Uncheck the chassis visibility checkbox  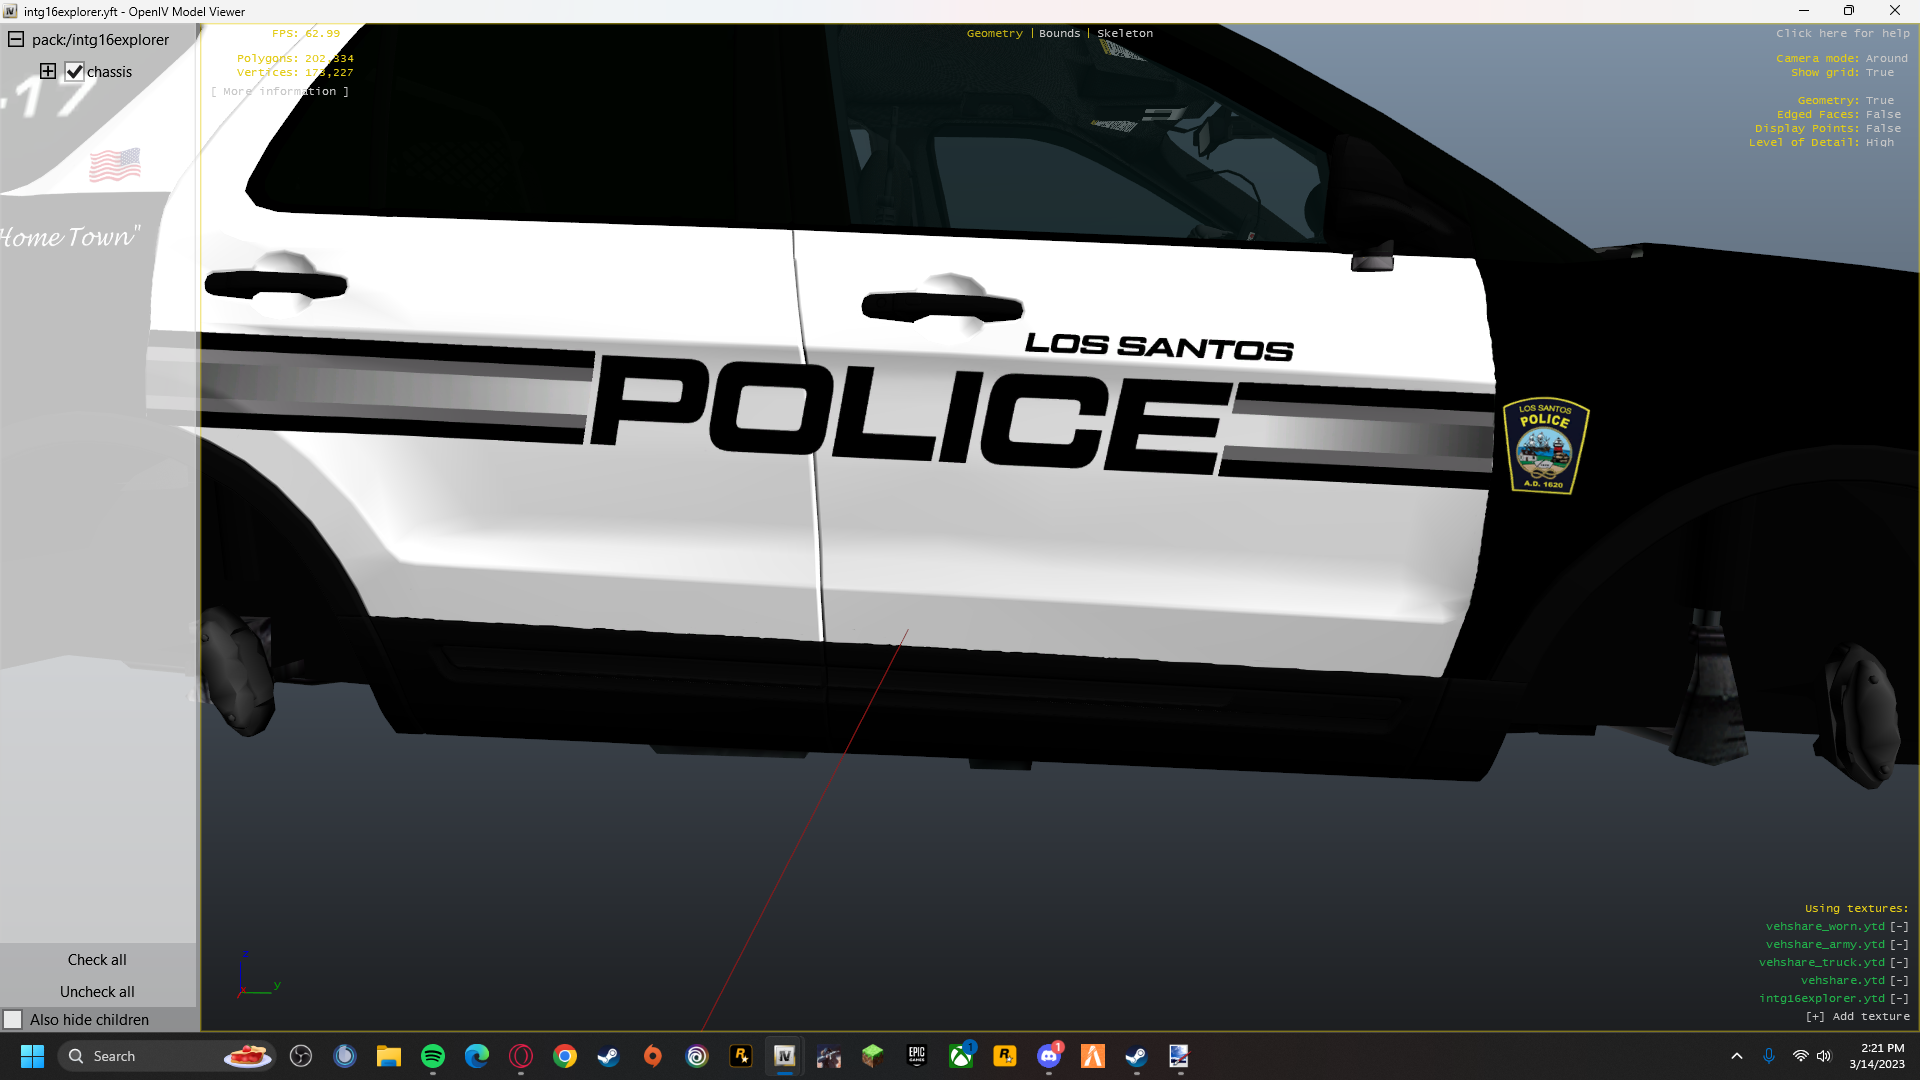coord(74,72)
